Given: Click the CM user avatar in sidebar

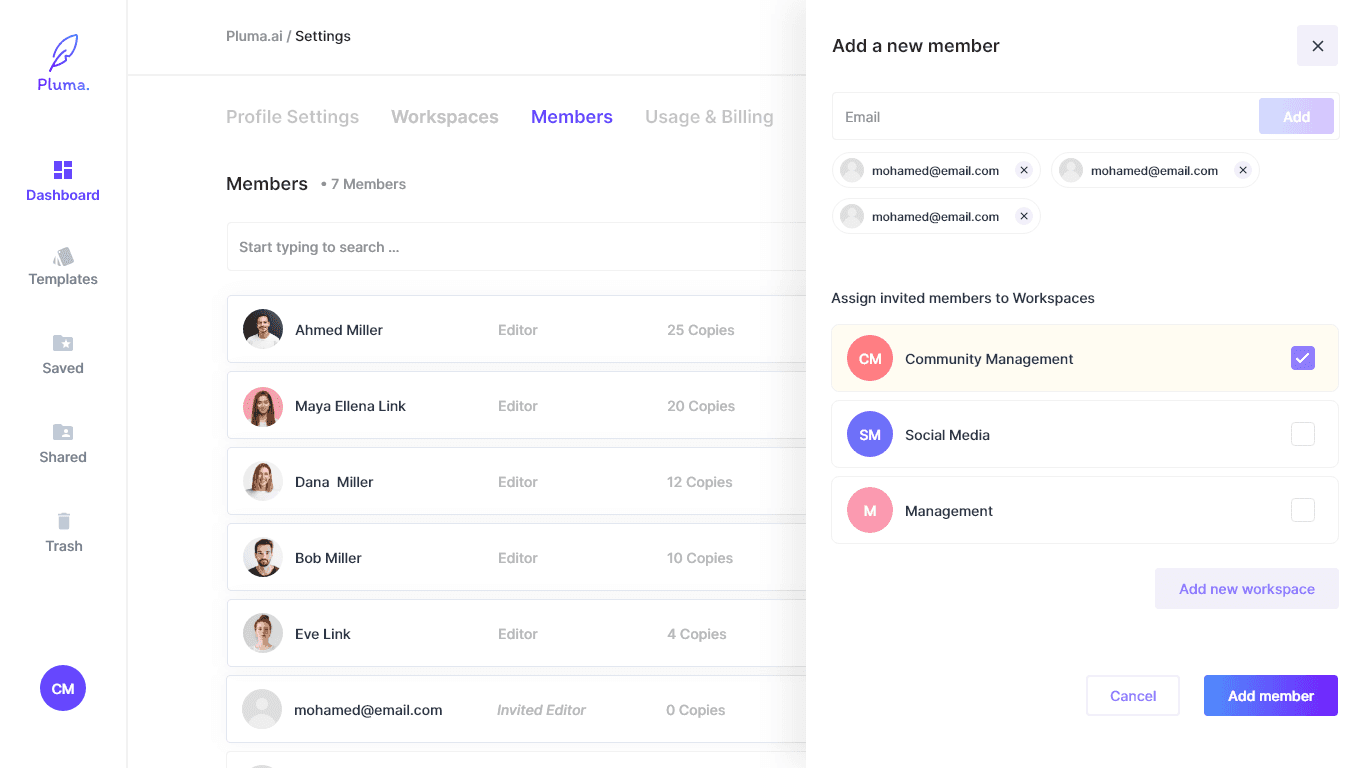Looking at the screenshot, I should 63,688.
